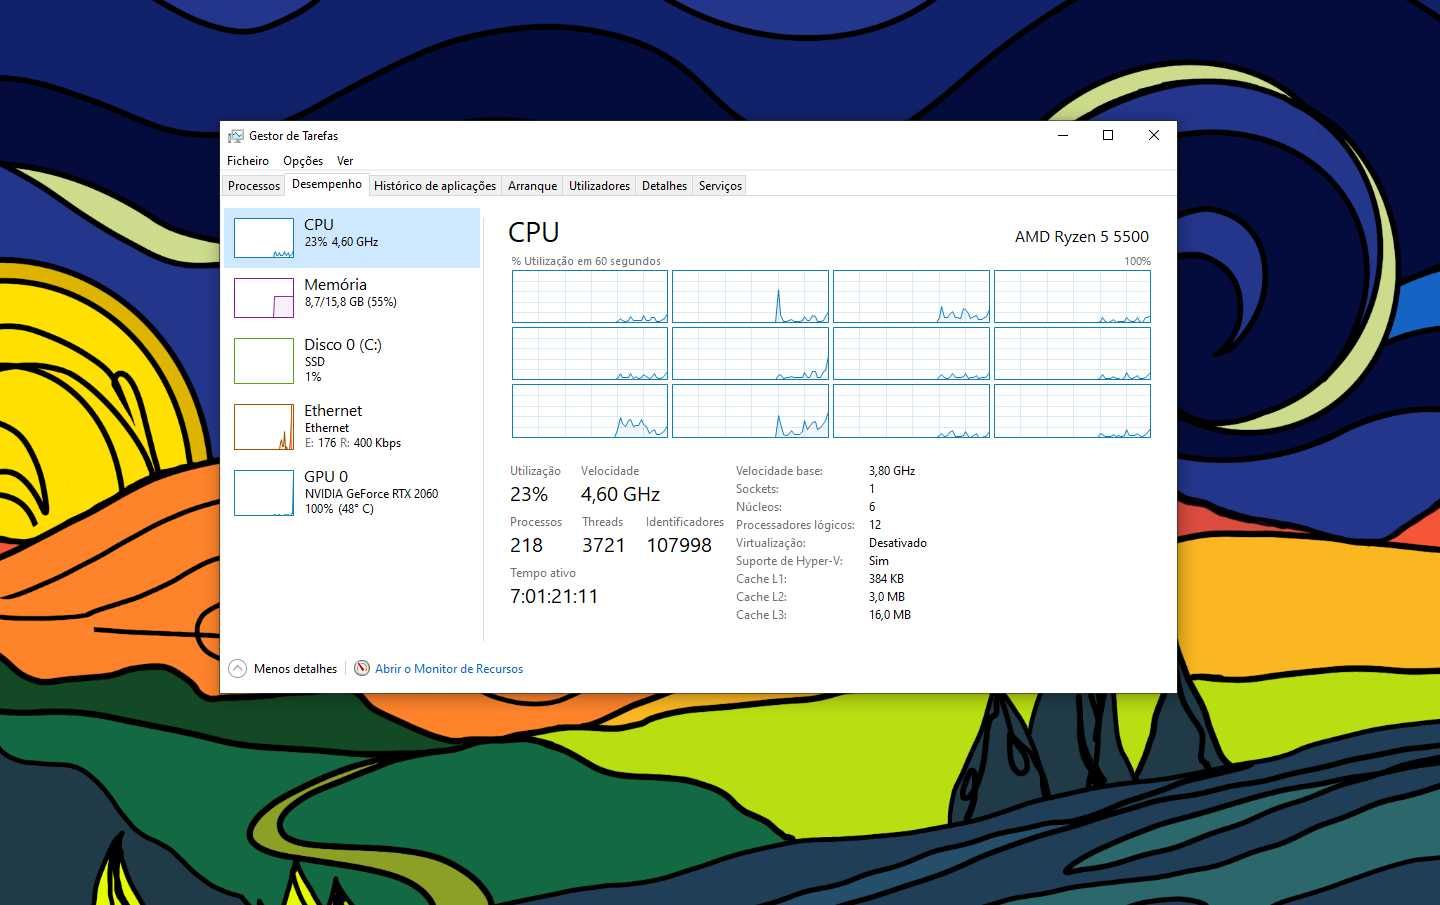Click the GPU 0 mini graph thumbnail
Image resolution: width=1440 pixels, height=905 pixels.
click(264, 493)
